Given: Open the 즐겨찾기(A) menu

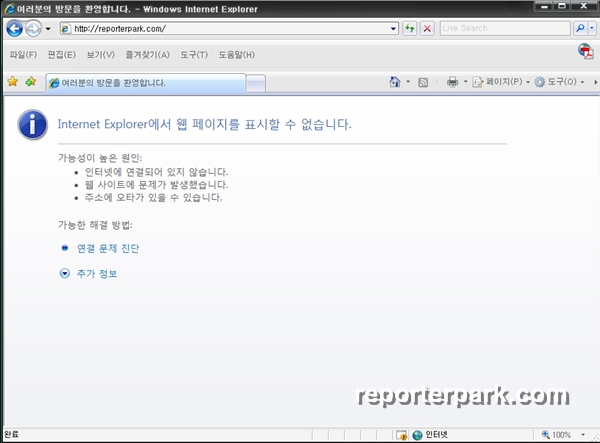Looking at the screenshot, I should pyautogui.click(x=148, y=55).
